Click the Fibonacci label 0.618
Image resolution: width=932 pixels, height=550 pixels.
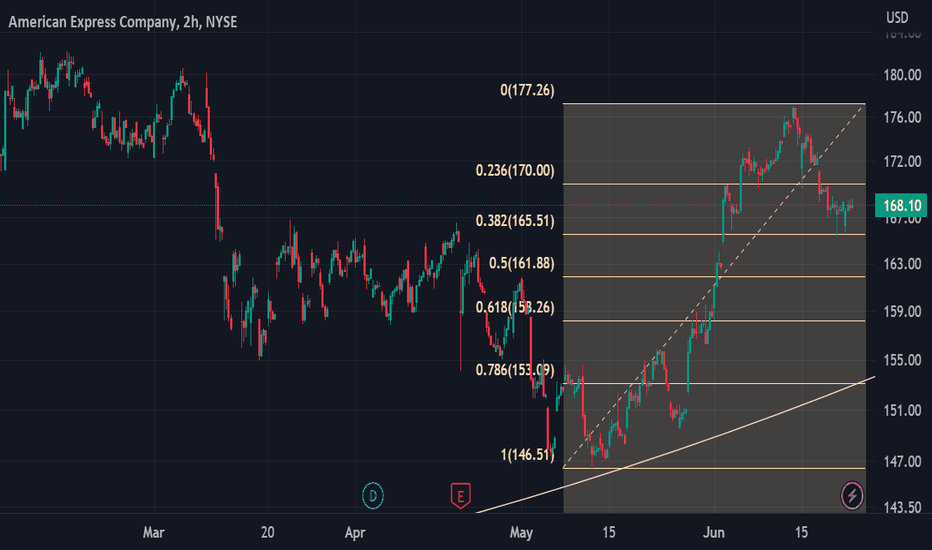point(515,307)
